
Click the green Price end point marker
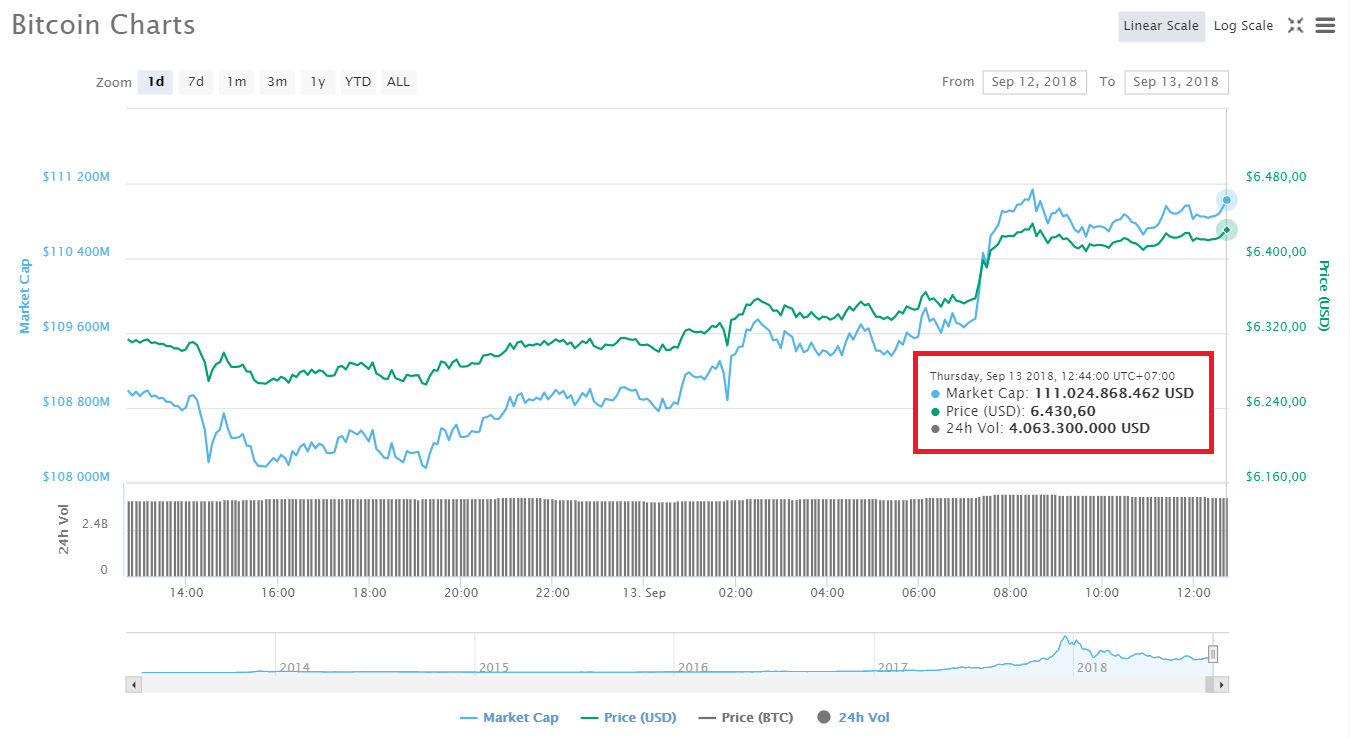pyautogui.click(x=1227, y=230)
